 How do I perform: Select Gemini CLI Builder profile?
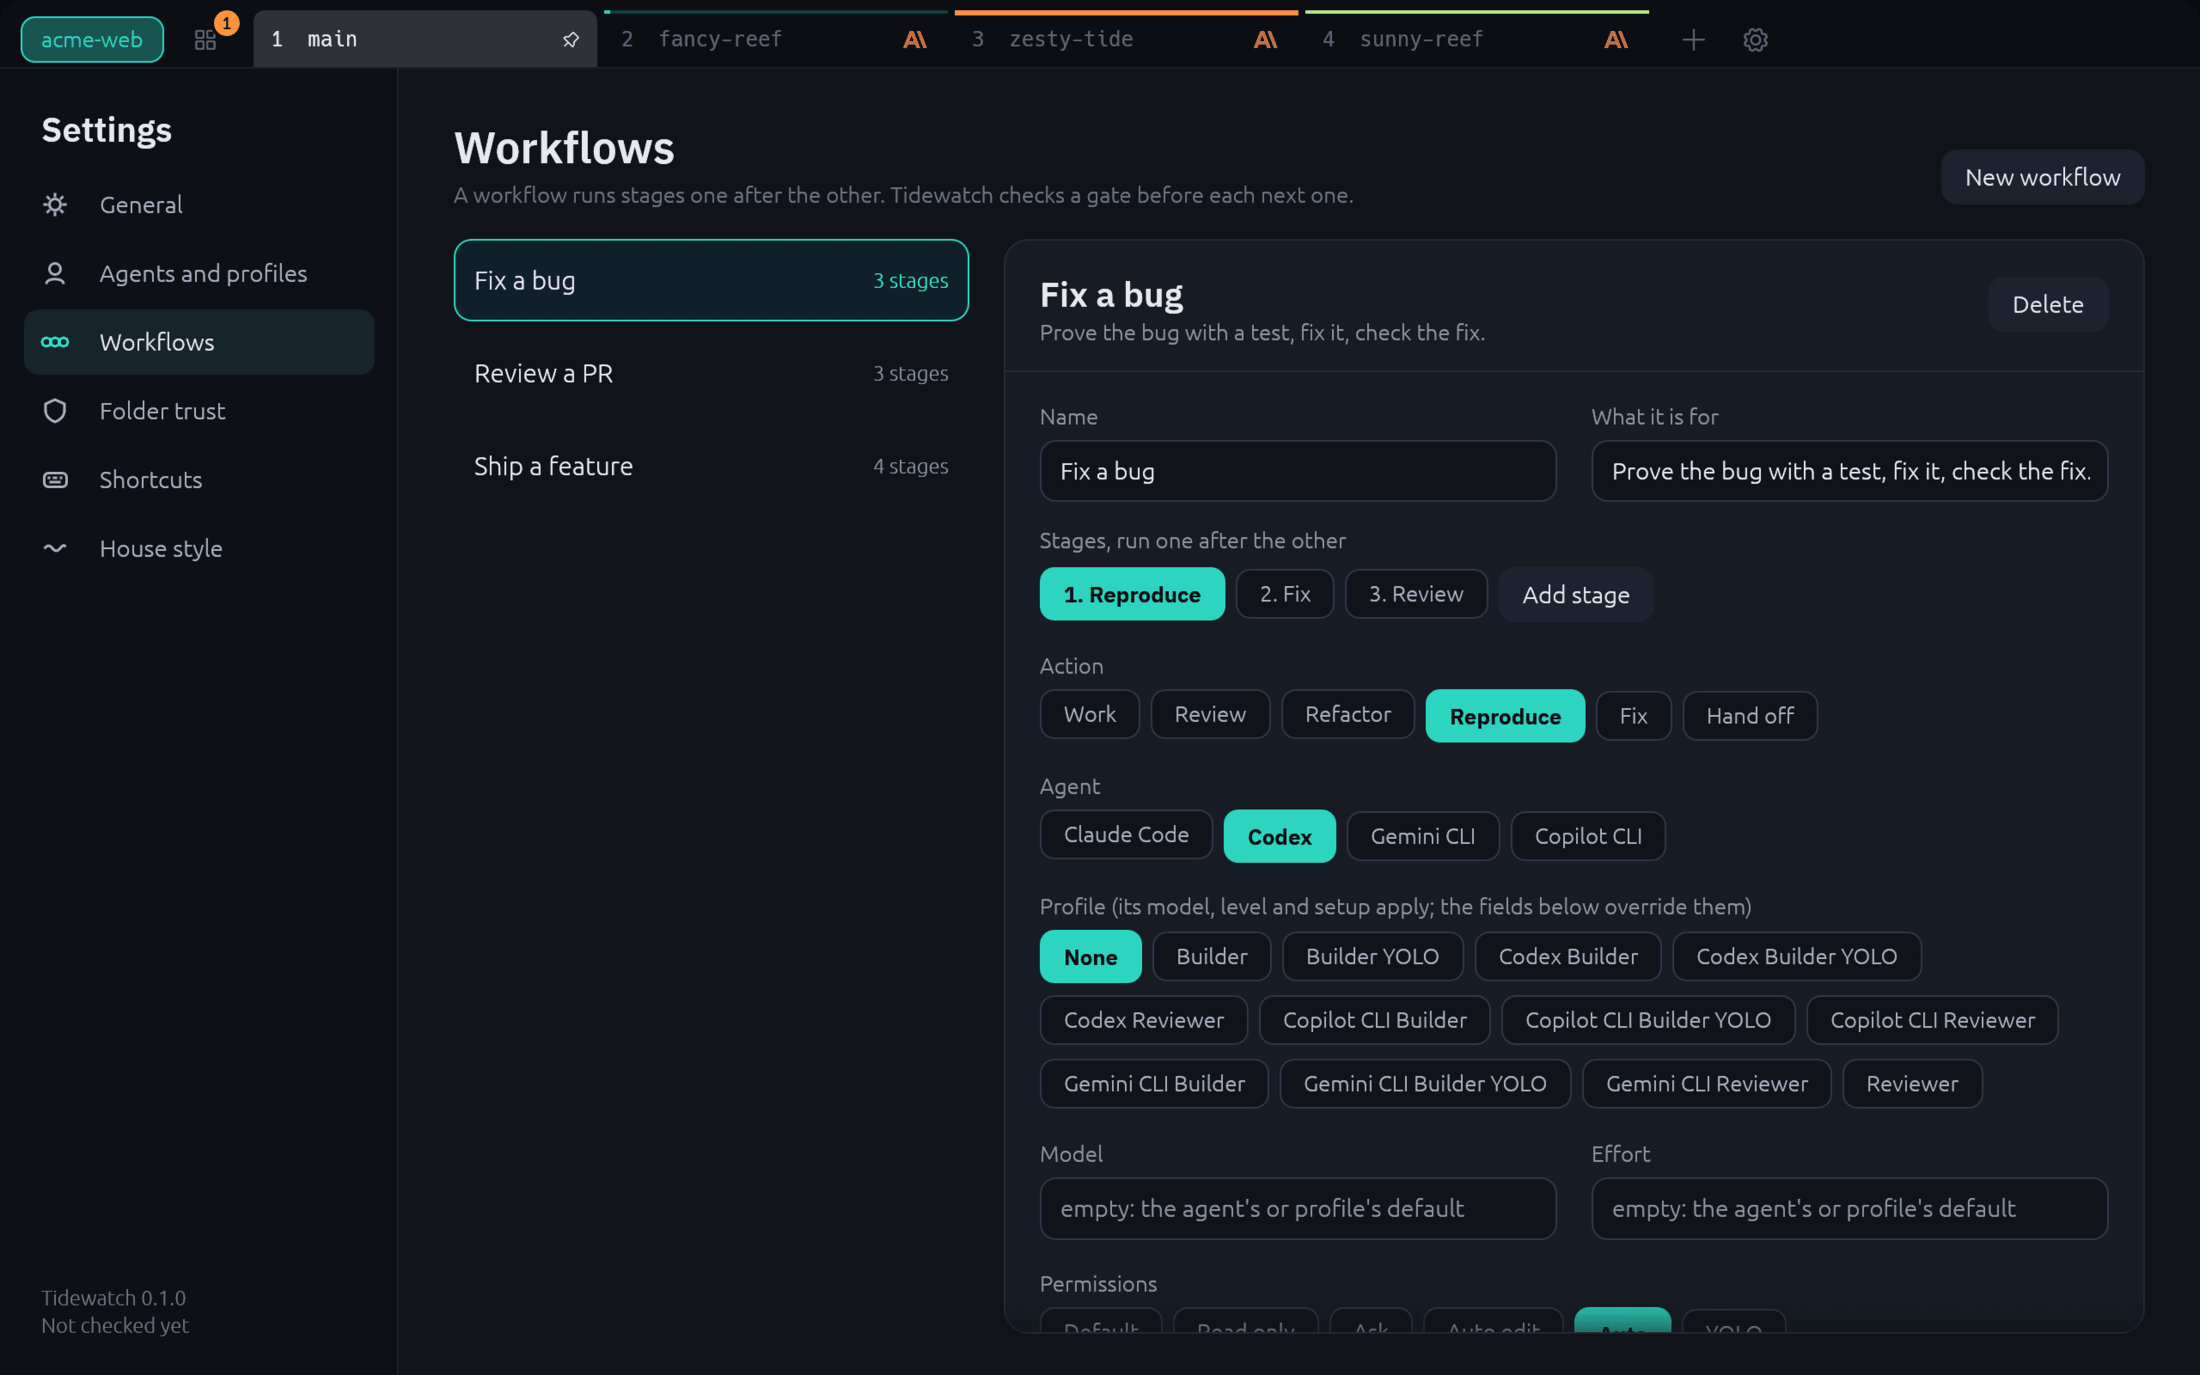(x=1154, y=1084)
